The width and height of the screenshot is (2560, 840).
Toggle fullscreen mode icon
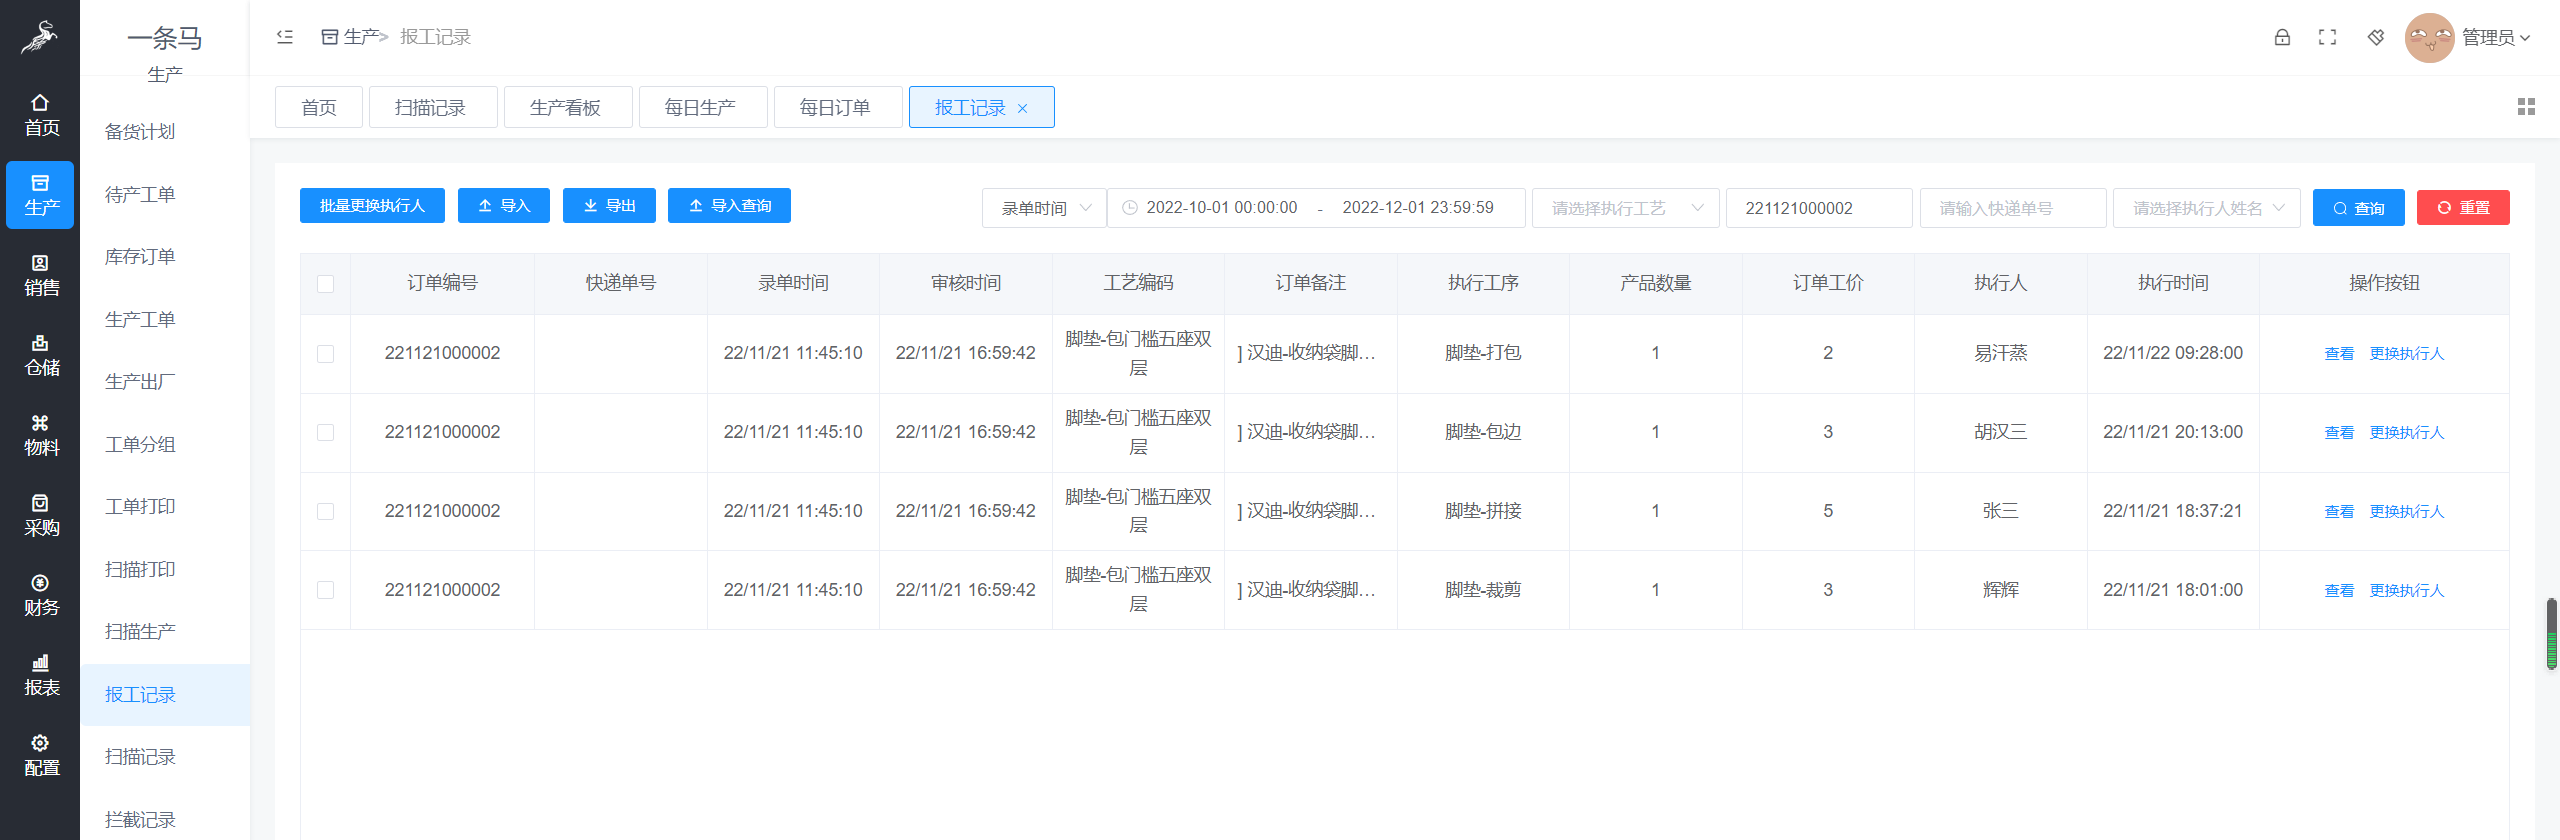coord(2328,37)
